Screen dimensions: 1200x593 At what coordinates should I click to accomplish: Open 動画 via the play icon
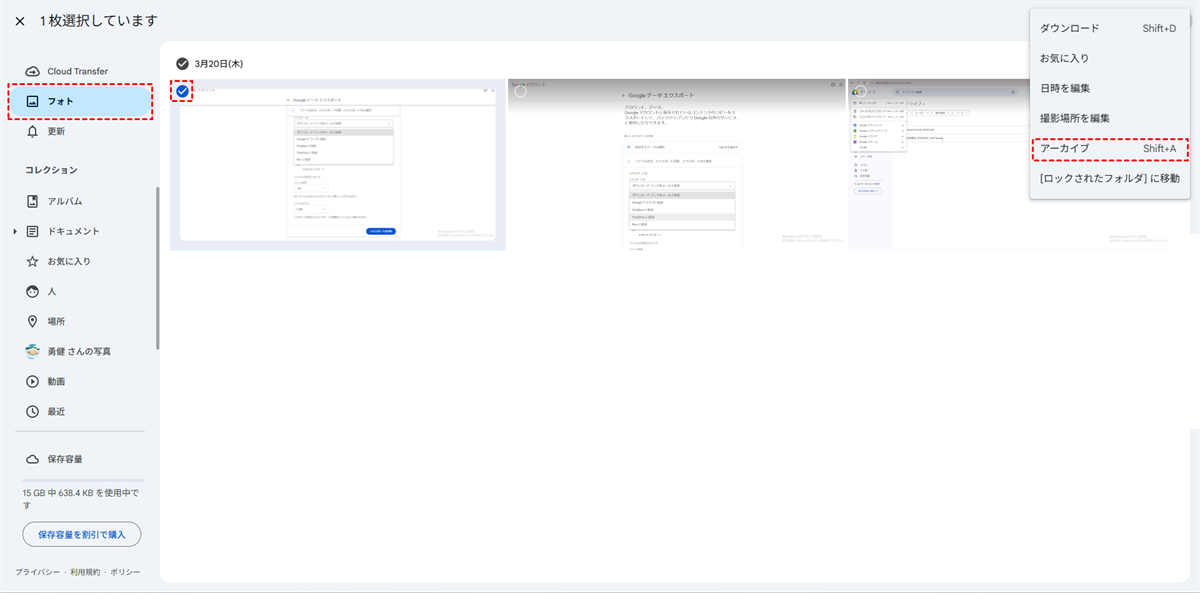[x=32, y=381]
